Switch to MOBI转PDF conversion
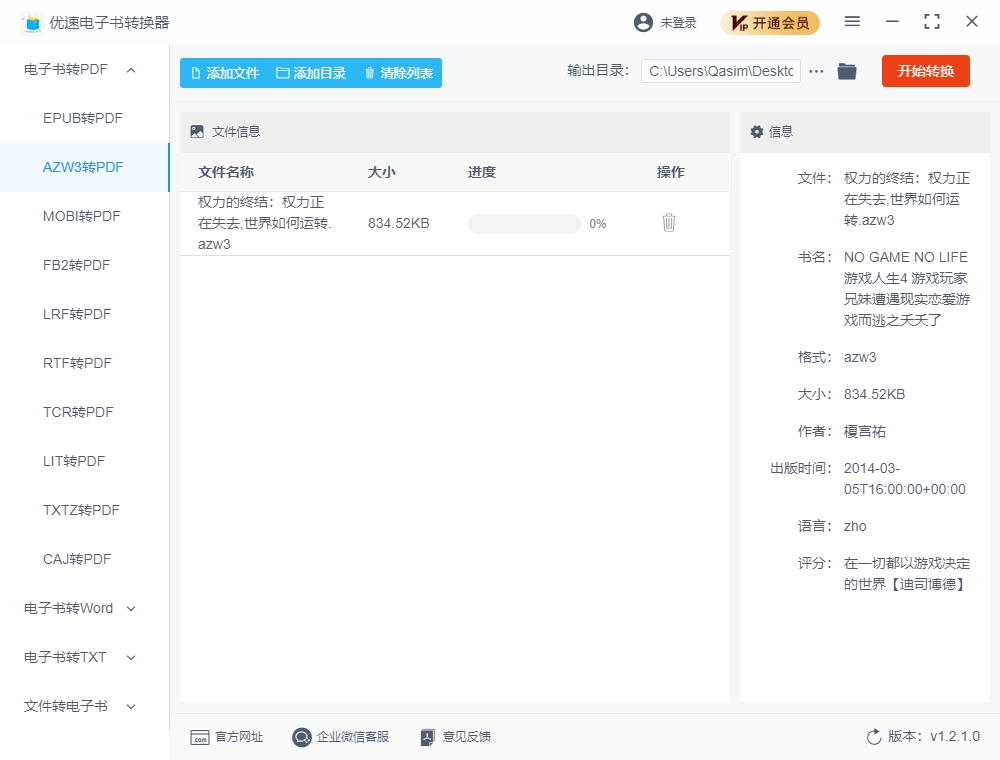Screen dimensions: 1000x760 pyautogui.click(x=83, y=216)
